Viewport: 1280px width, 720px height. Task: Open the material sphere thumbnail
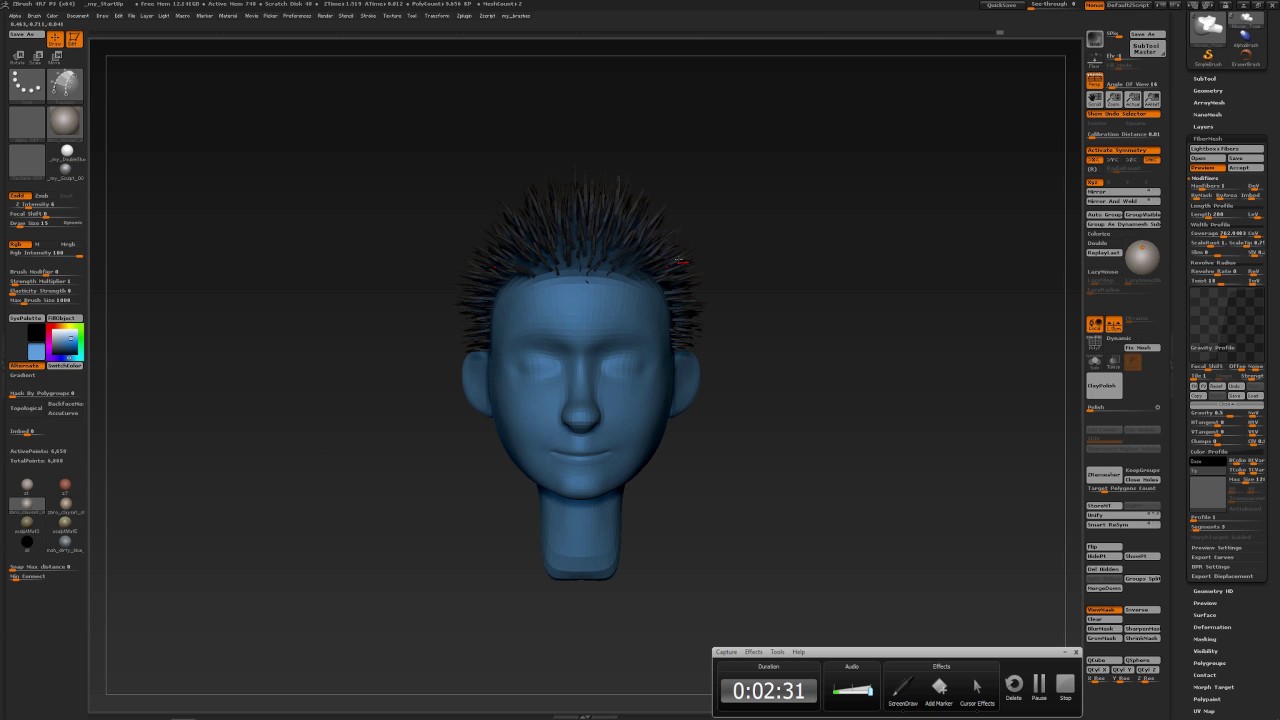64,122
